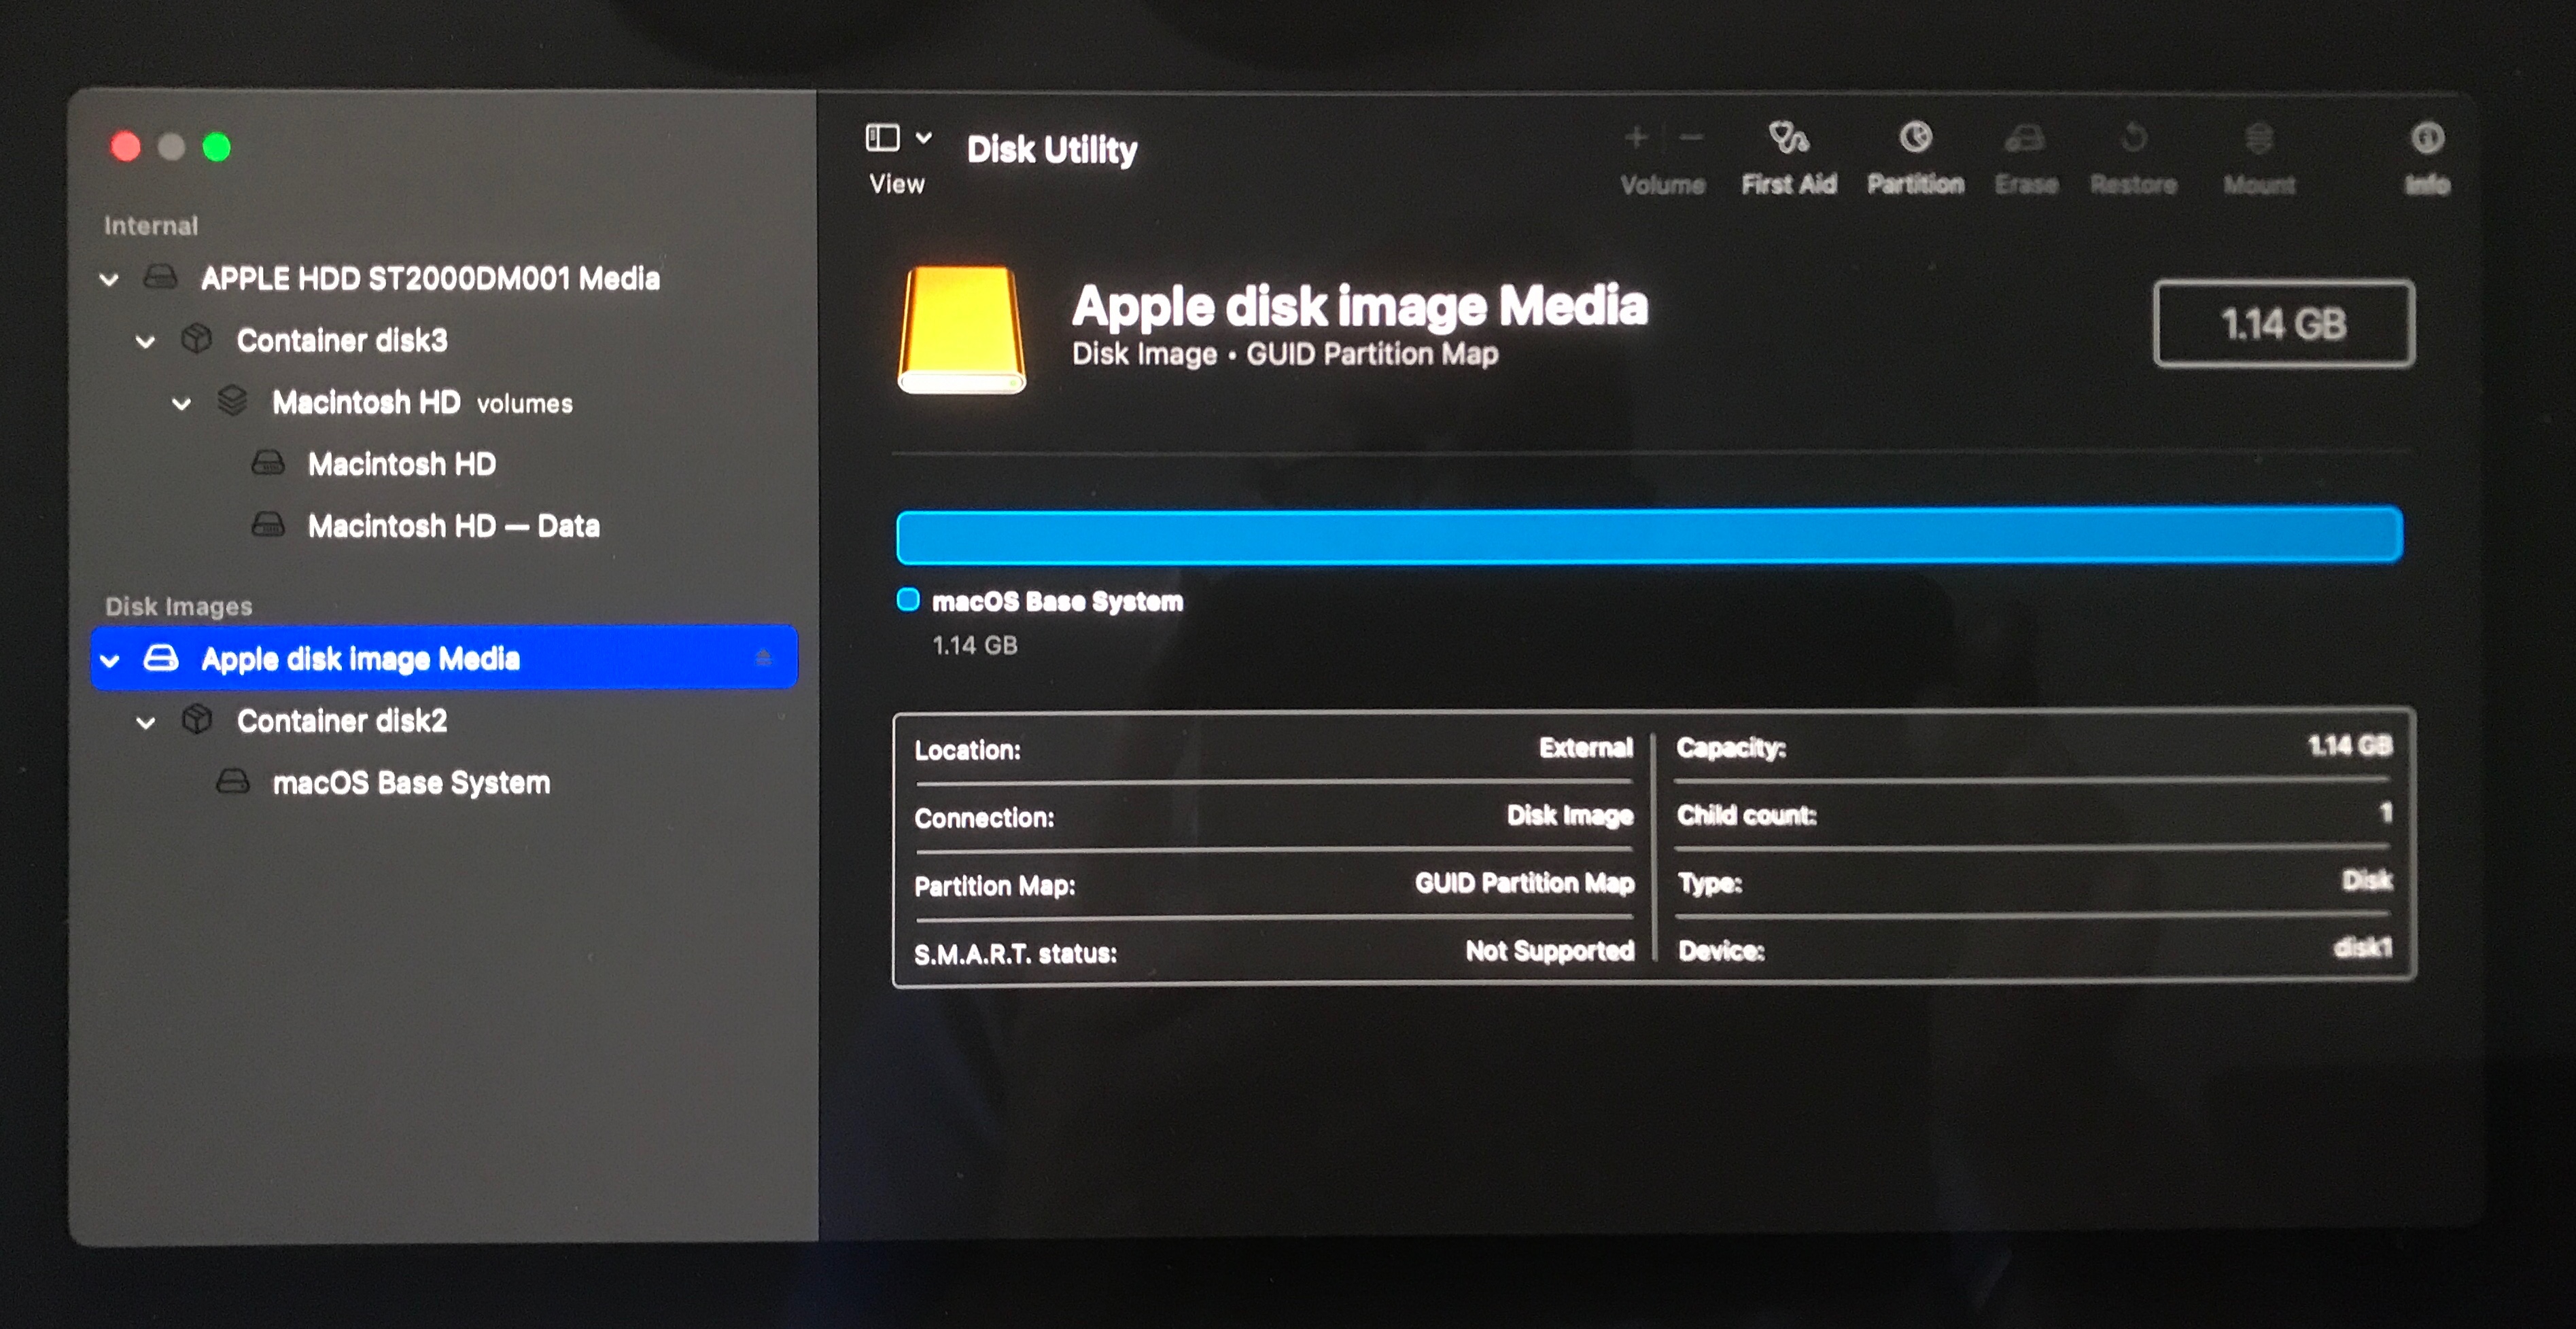Collapse Macintosh HD volumes group
Image resolution: width=2576 pixels, height=1329 pixels.
182,404
